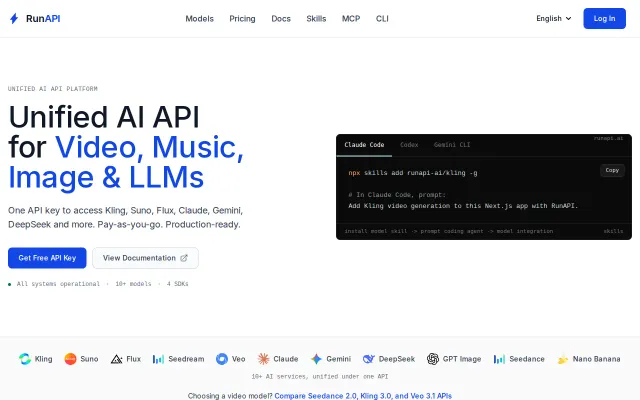Click Get Free API Key button
The image size is (640, 400).
coord(47,258)
